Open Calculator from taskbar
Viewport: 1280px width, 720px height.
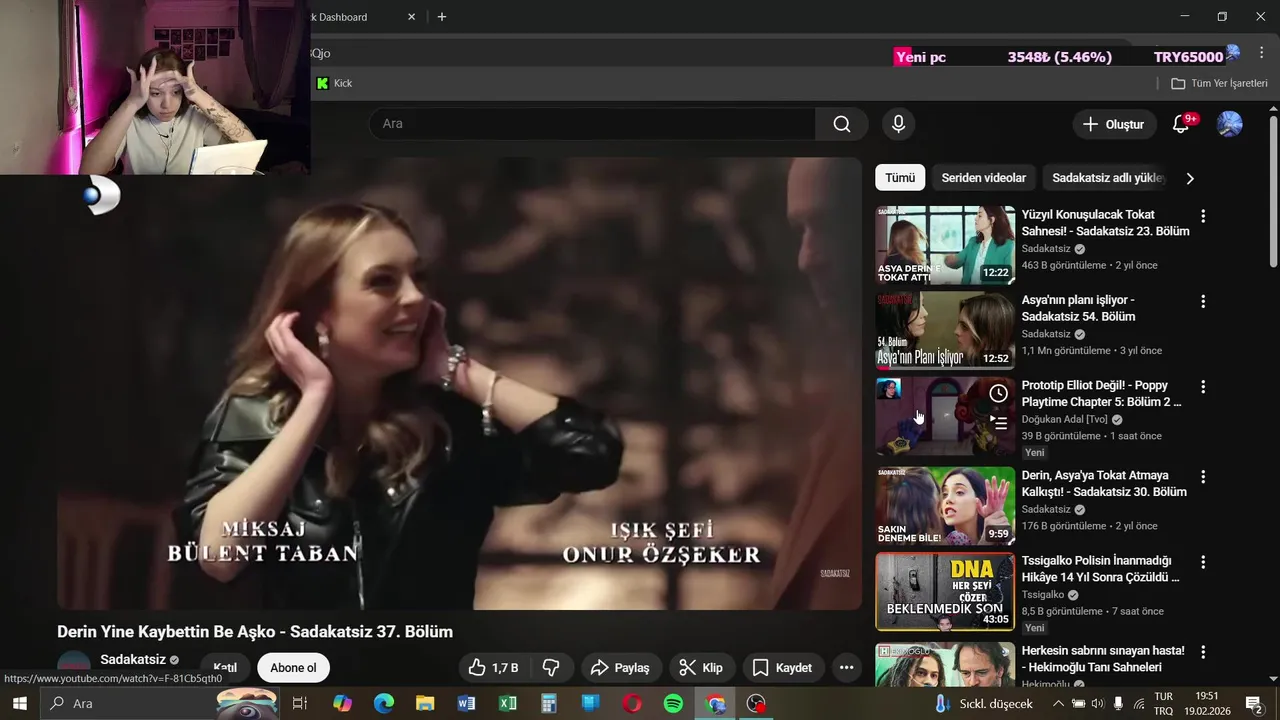[x=549, y=704]
